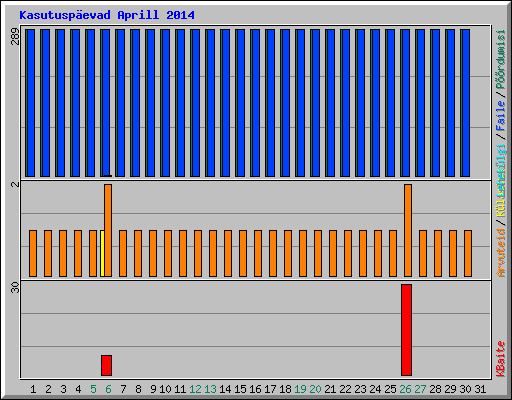Click the 30 KBytes scale label
Viewport: 512px width, 400px height.
pyautogui.click(x=15, y=288)
